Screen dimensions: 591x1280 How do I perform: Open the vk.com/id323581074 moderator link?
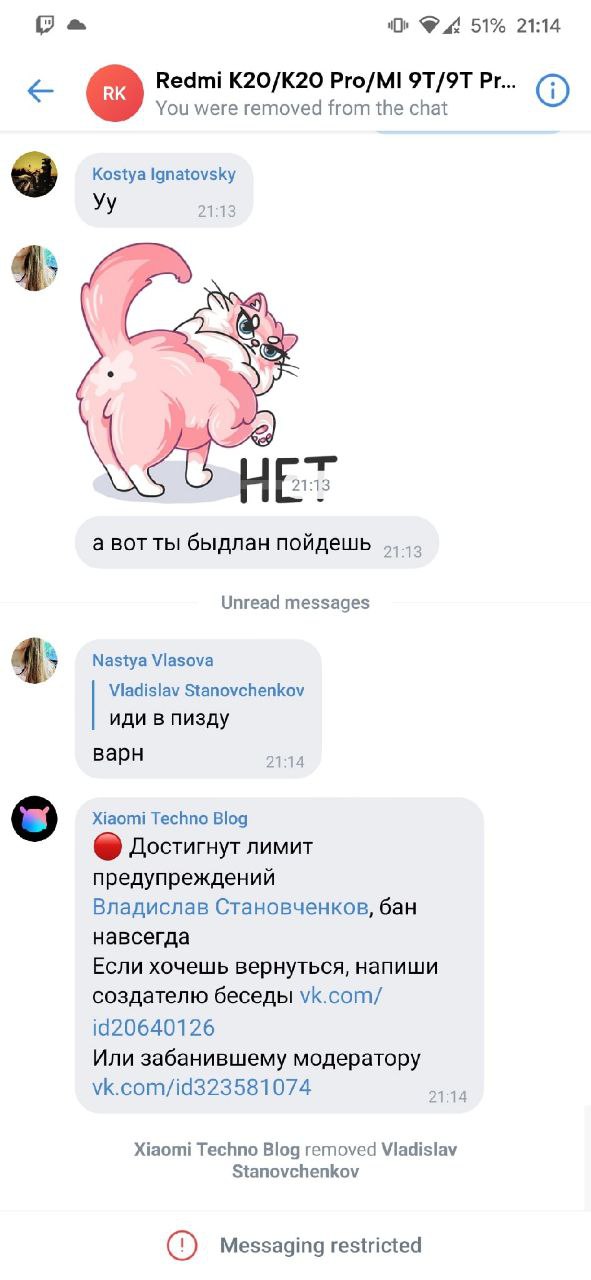(x=202, y=1087)
